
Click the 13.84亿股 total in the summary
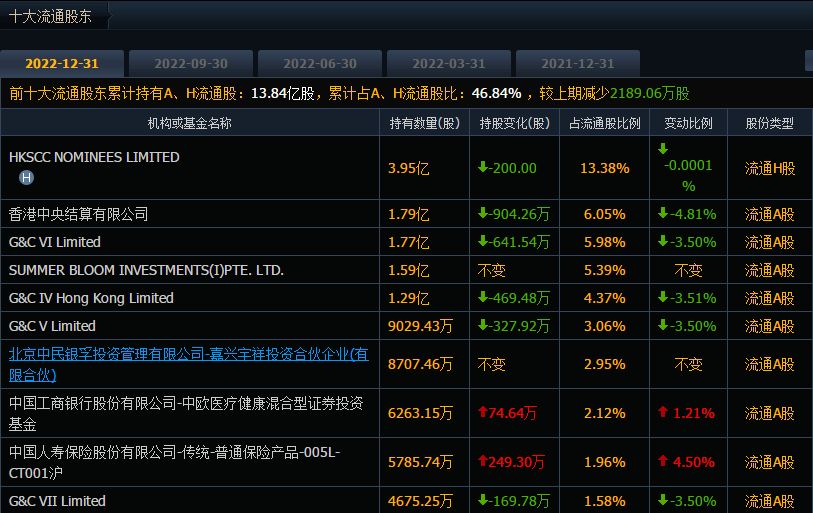click(x=283, y=93)
